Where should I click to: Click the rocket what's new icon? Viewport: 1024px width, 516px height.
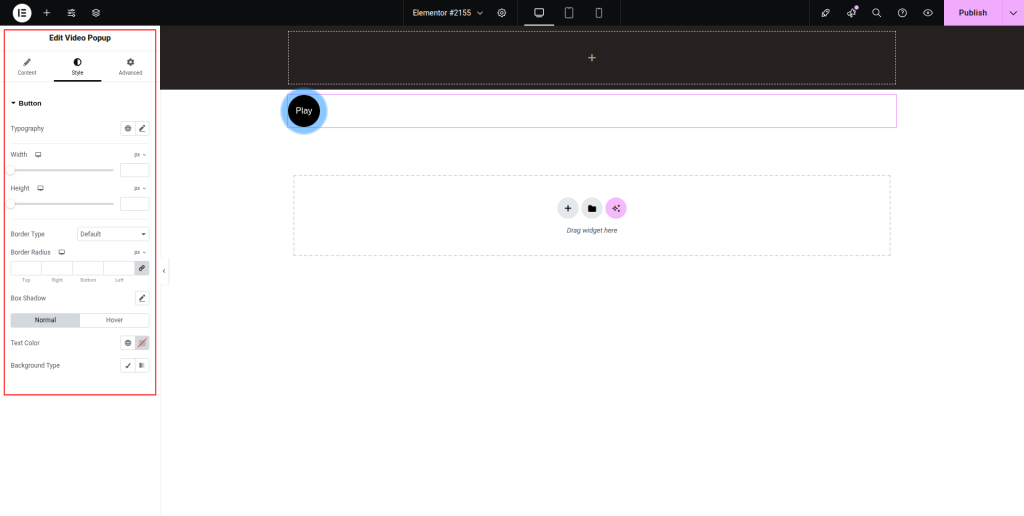point(825,12)
